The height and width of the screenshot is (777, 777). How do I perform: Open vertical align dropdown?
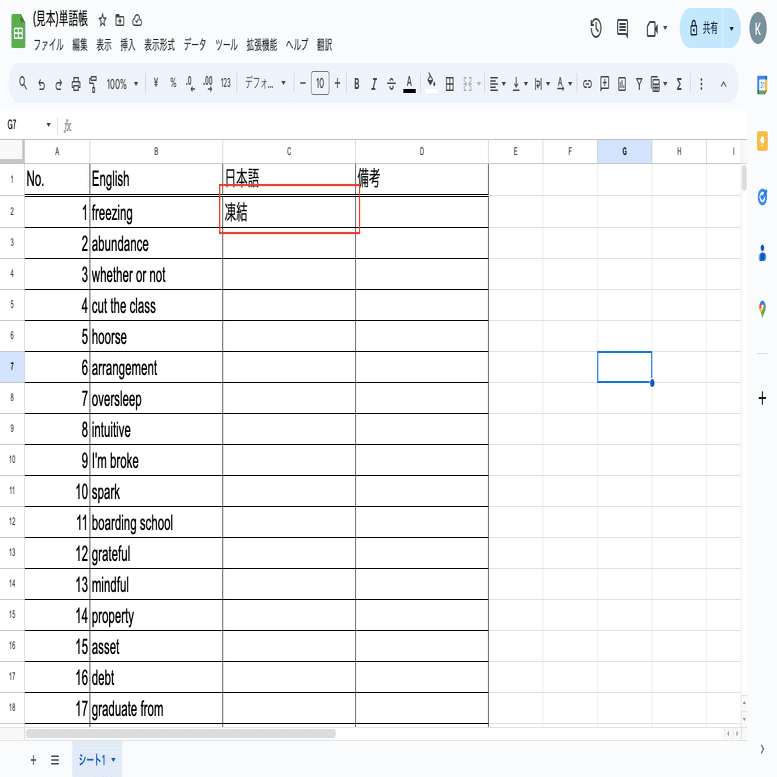point(520,84)
